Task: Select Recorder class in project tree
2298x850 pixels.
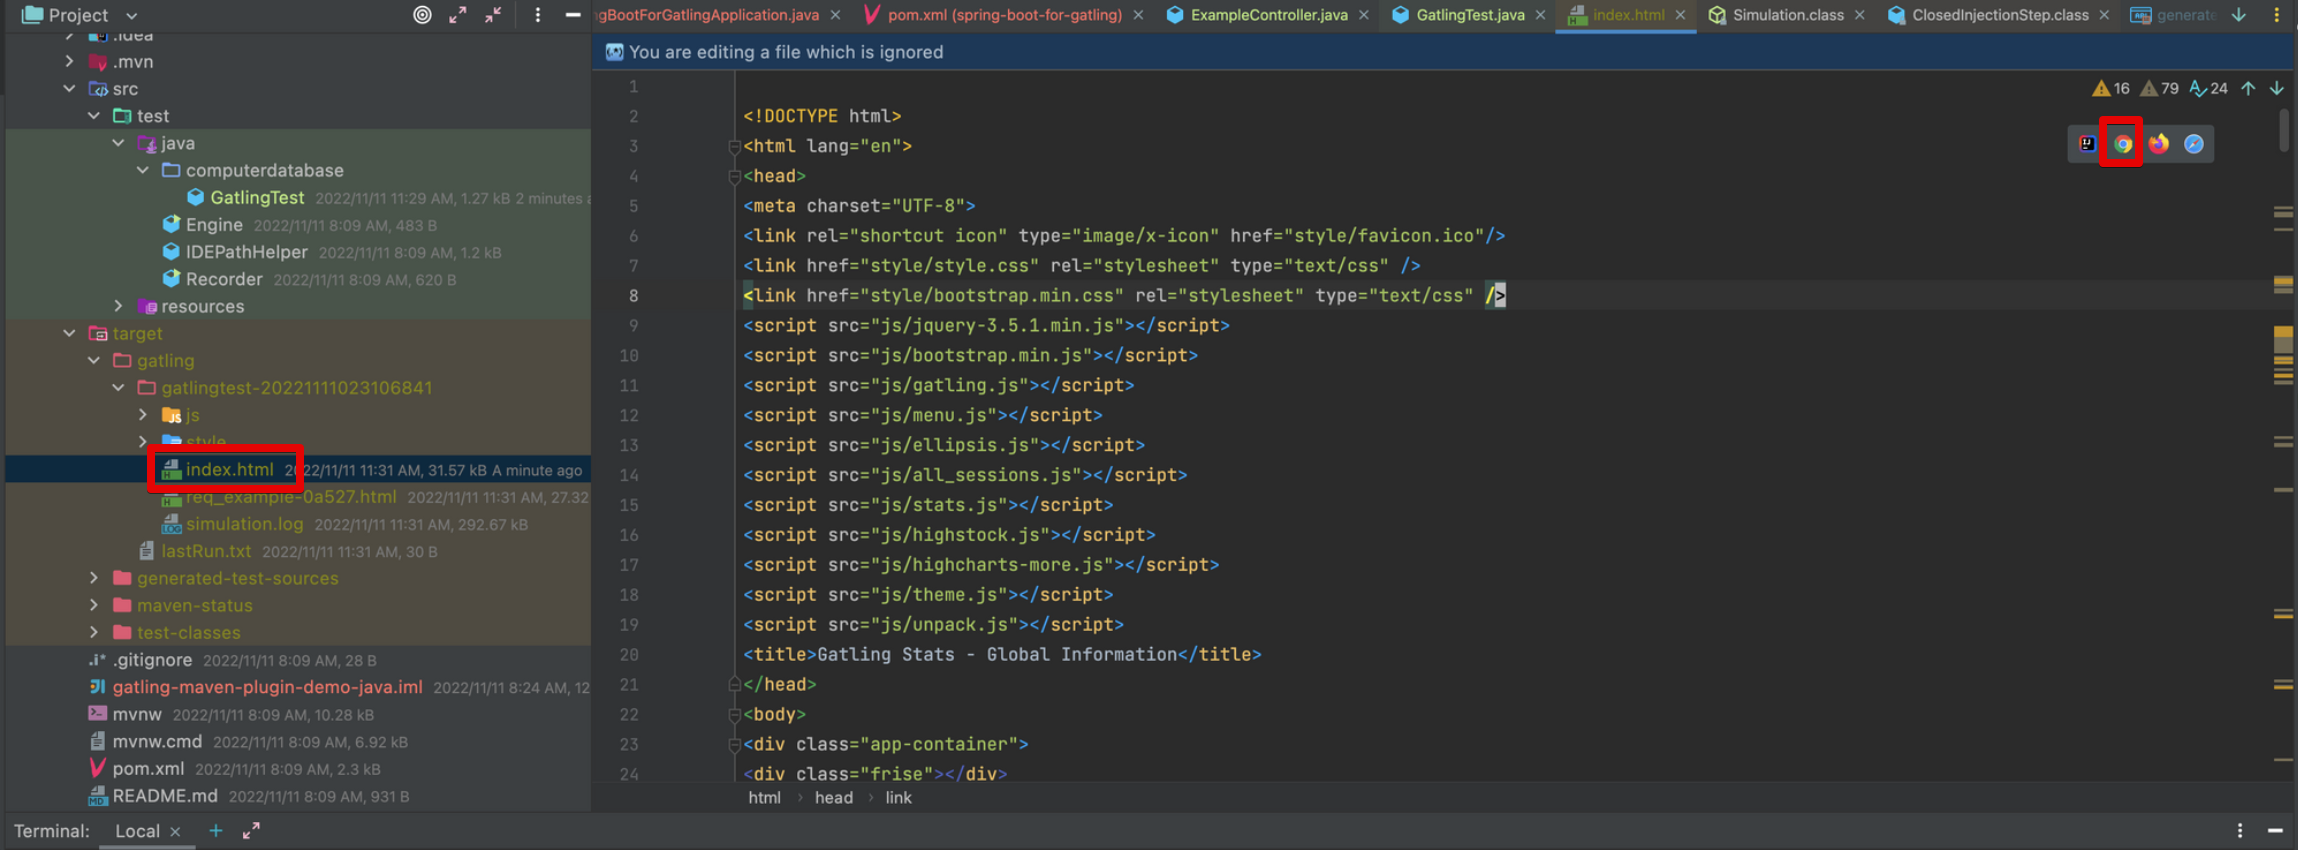Action: pos(224,279)
